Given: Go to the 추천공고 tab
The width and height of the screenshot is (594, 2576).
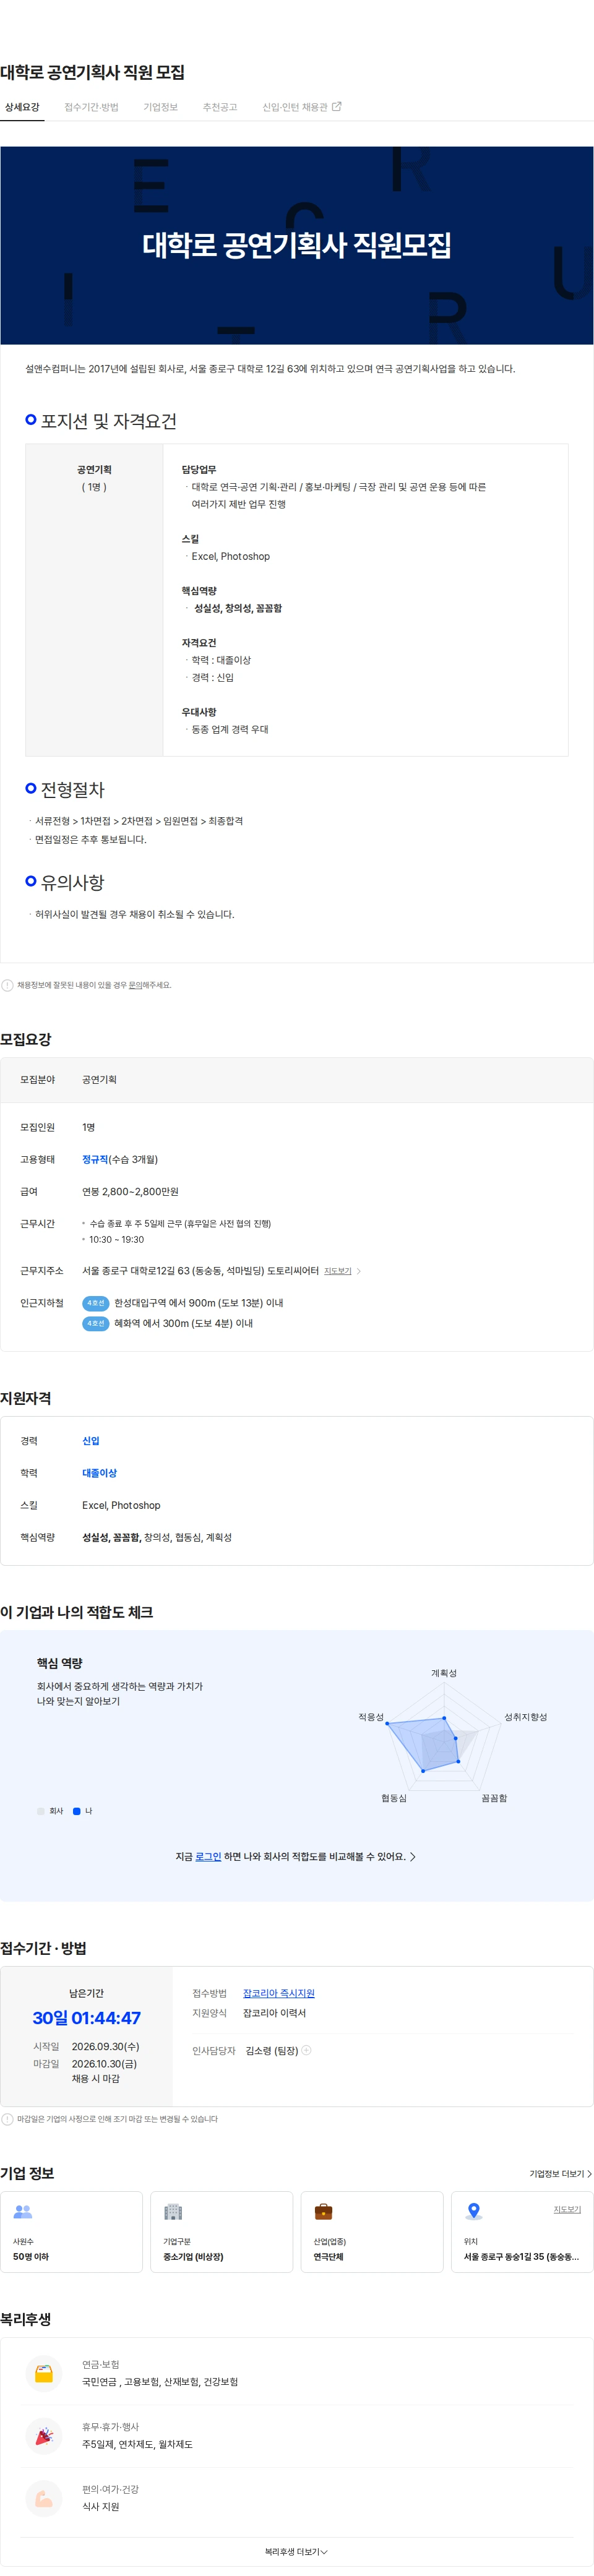Looking at the screenshot, I should coord(220,107).
